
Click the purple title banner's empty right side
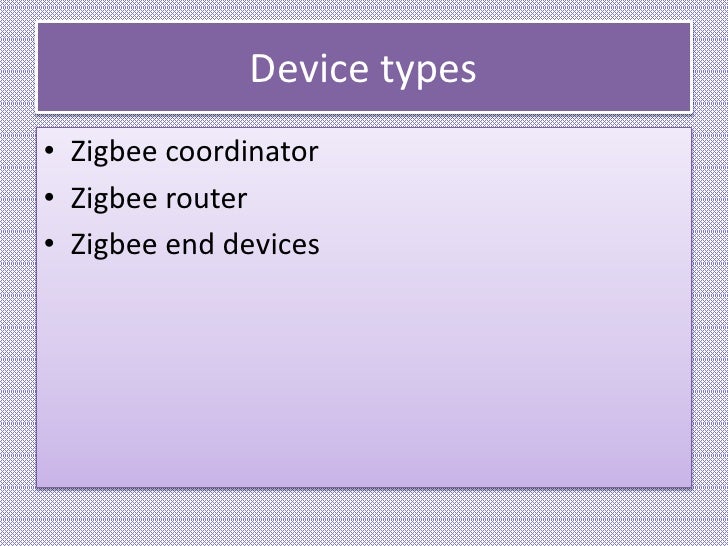585,67
